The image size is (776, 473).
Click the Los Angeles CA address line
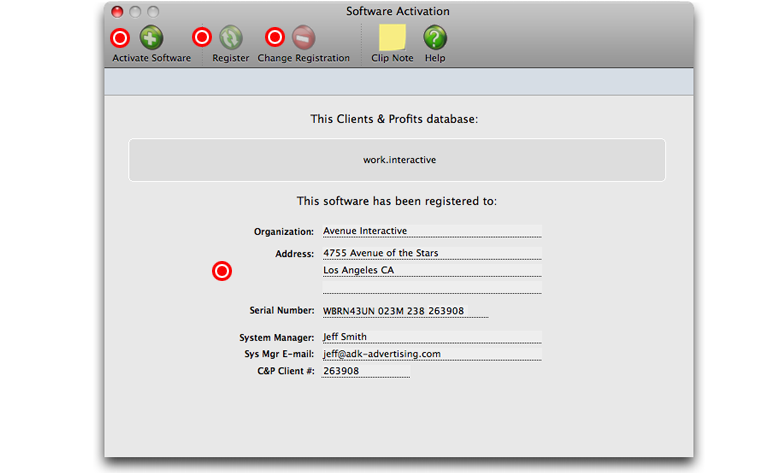(x=432, y=270)
